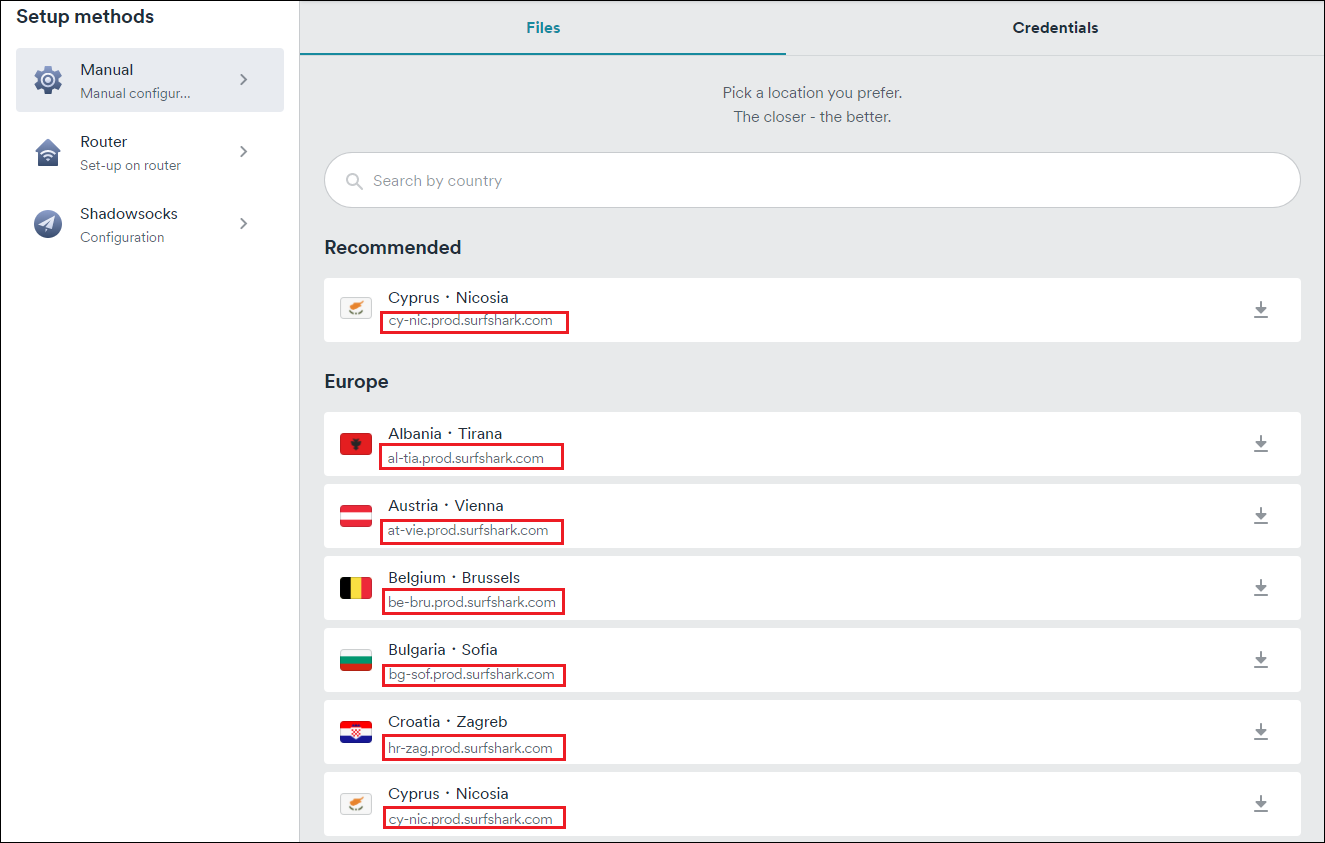Select Router setup method
This screenshot has width=1325, height=843.
click(x=150, y=152)
